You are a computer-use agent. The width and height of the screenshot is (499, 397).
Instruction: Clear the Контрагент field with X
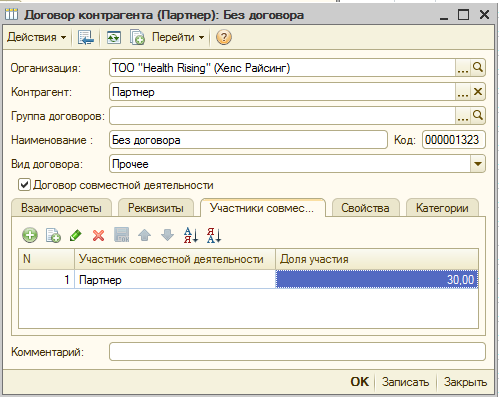478,92
